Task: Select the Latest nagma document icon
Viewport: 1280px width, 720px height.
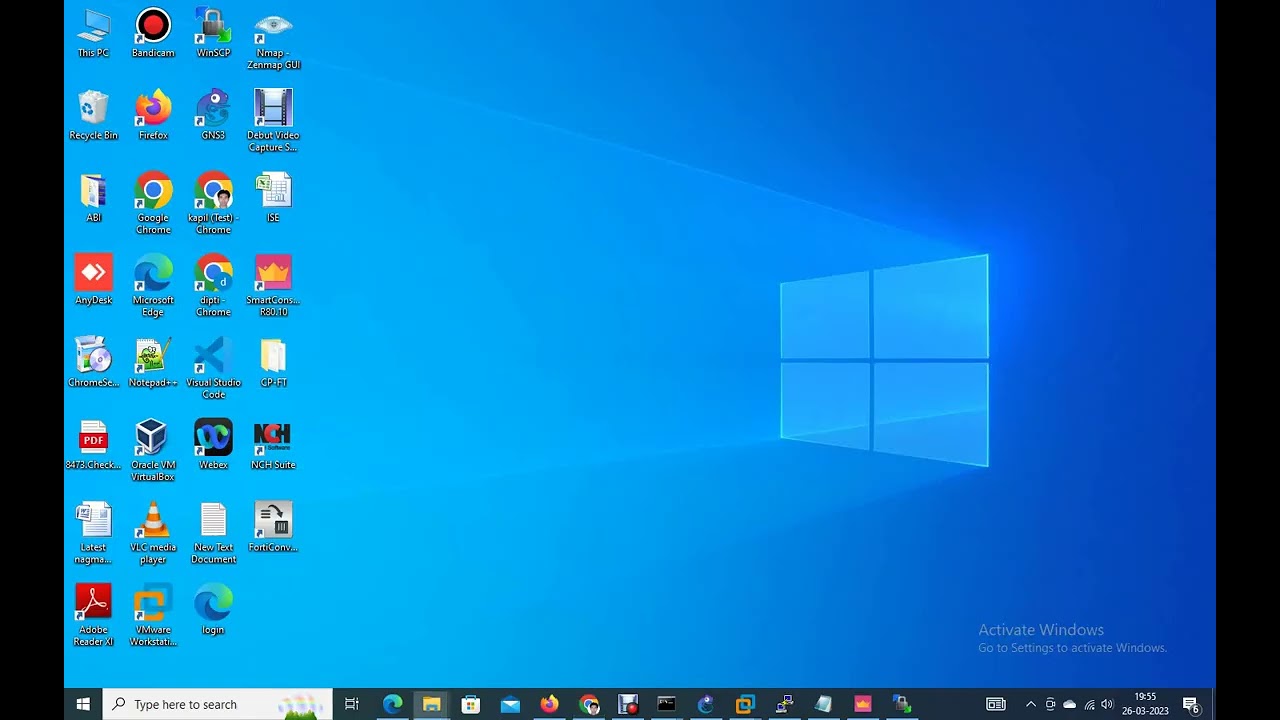Action: coord(93,532)
